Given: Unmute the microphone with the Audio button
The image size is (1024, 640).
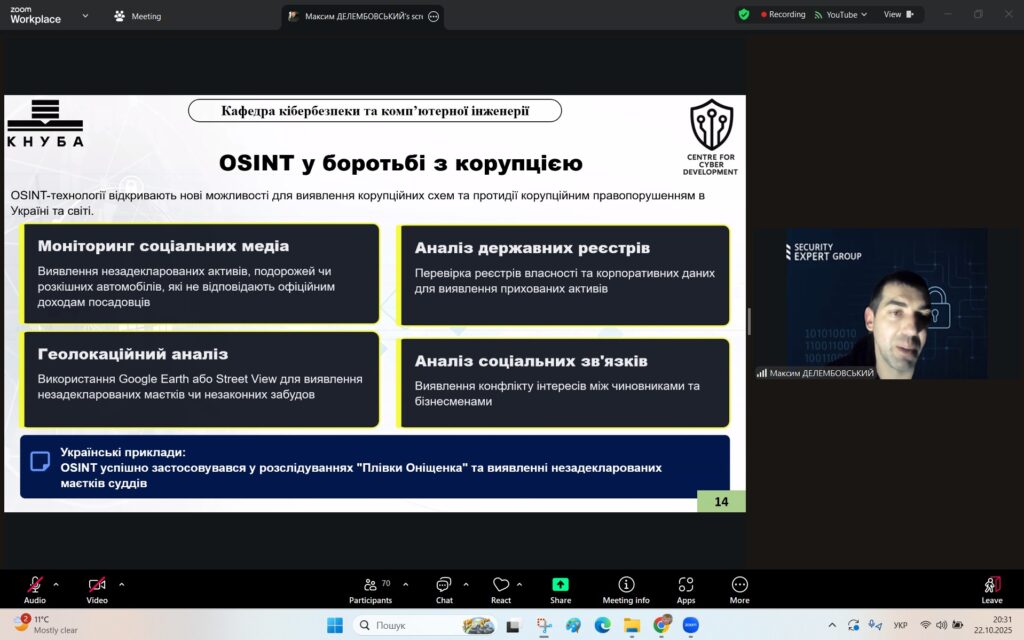Looking at the screenshot, I should tap(35, 587).
